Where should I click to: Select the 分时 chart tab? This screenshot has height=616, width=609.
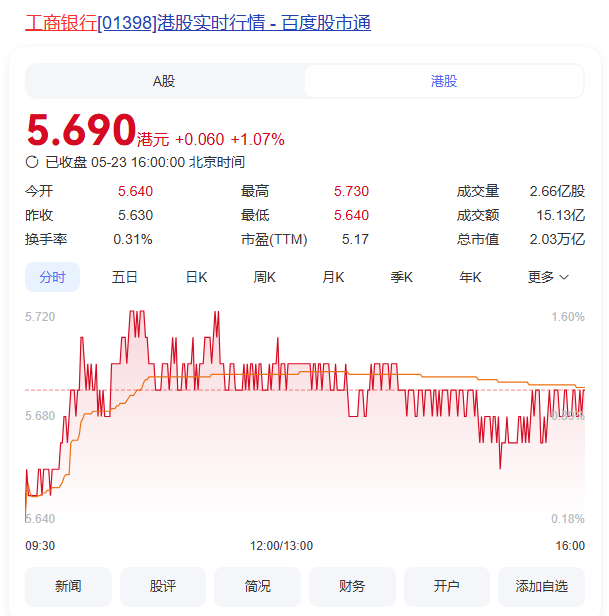coord(52,277)
